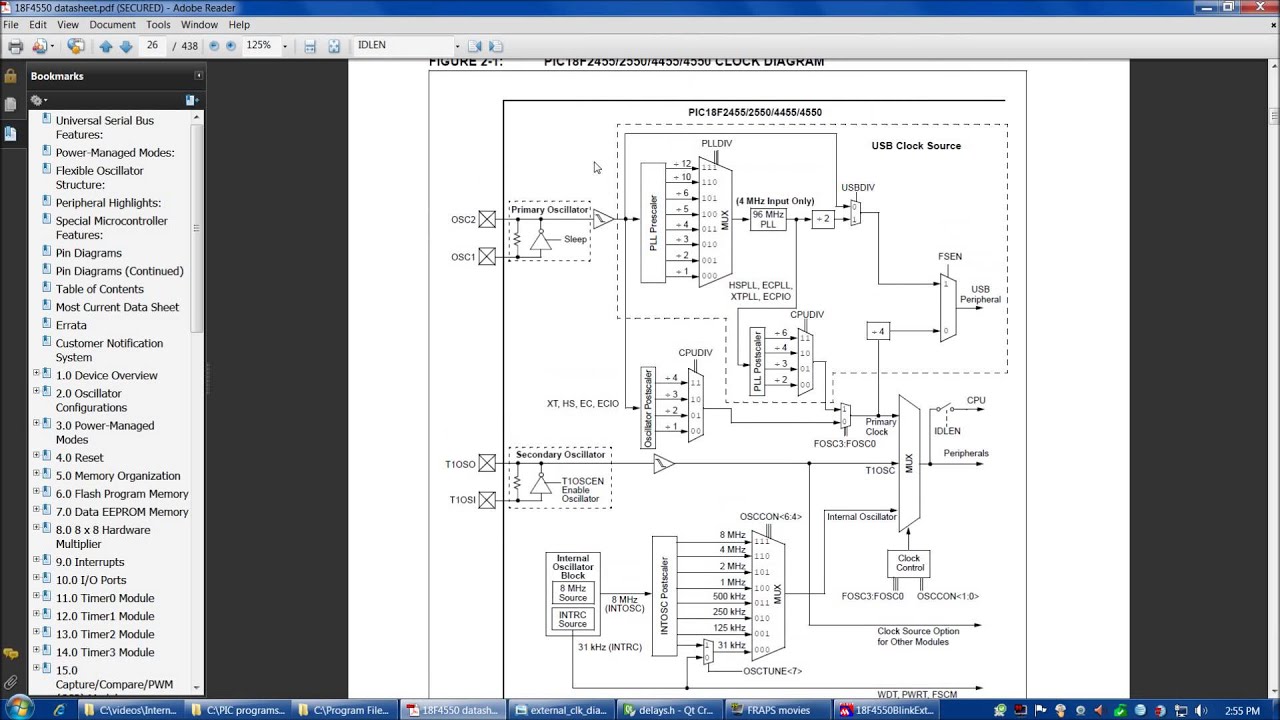Switch to C:\PIC programs taskbar folder
Screen dimensions: 1280x720
[x=238, y=710]
